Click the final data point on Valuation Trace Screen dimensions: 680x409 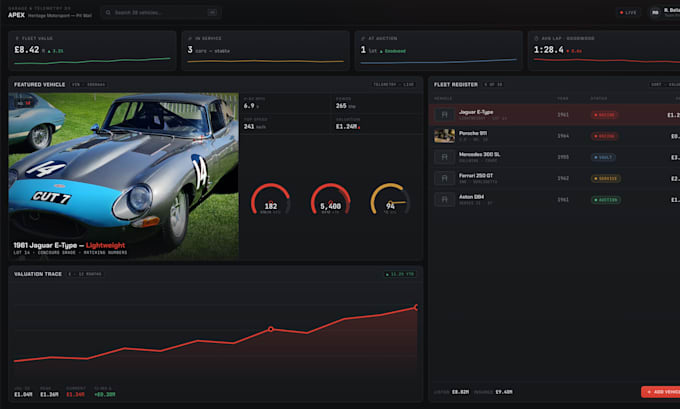[x=416, y=307]
